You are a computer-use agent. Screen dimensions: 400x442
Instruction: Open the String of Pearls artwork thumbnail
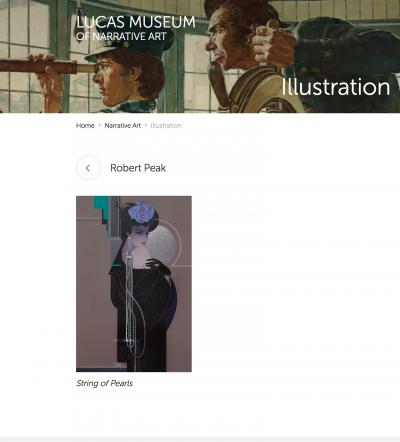[134, 284]
